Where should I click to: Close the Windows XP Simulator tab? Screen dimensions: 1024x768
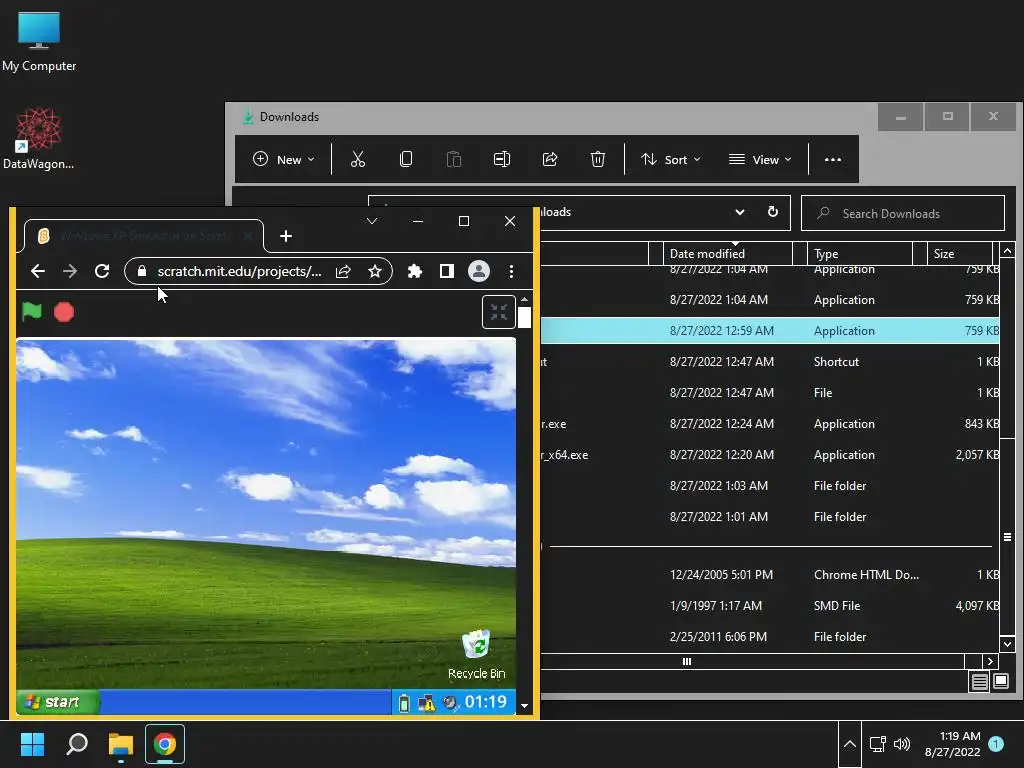248,236
